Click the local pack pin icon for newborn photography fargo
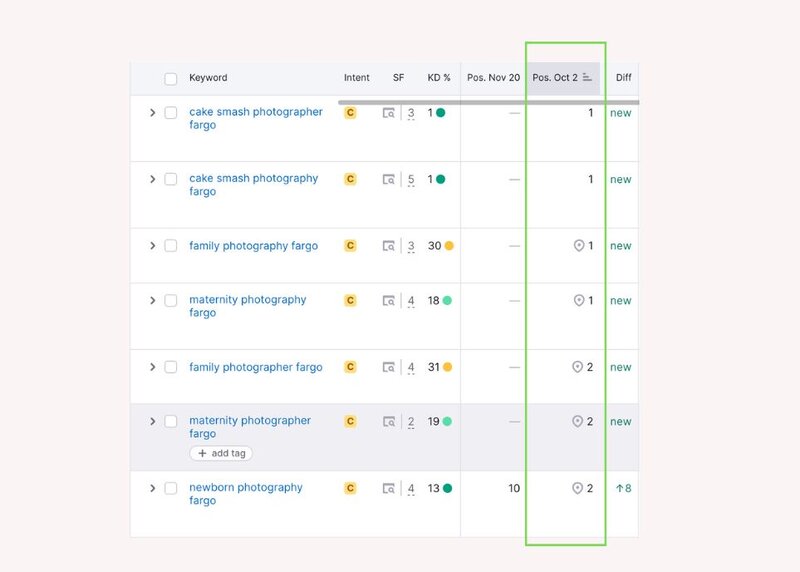Screen dimensions: 800x572 click(577, 489)
